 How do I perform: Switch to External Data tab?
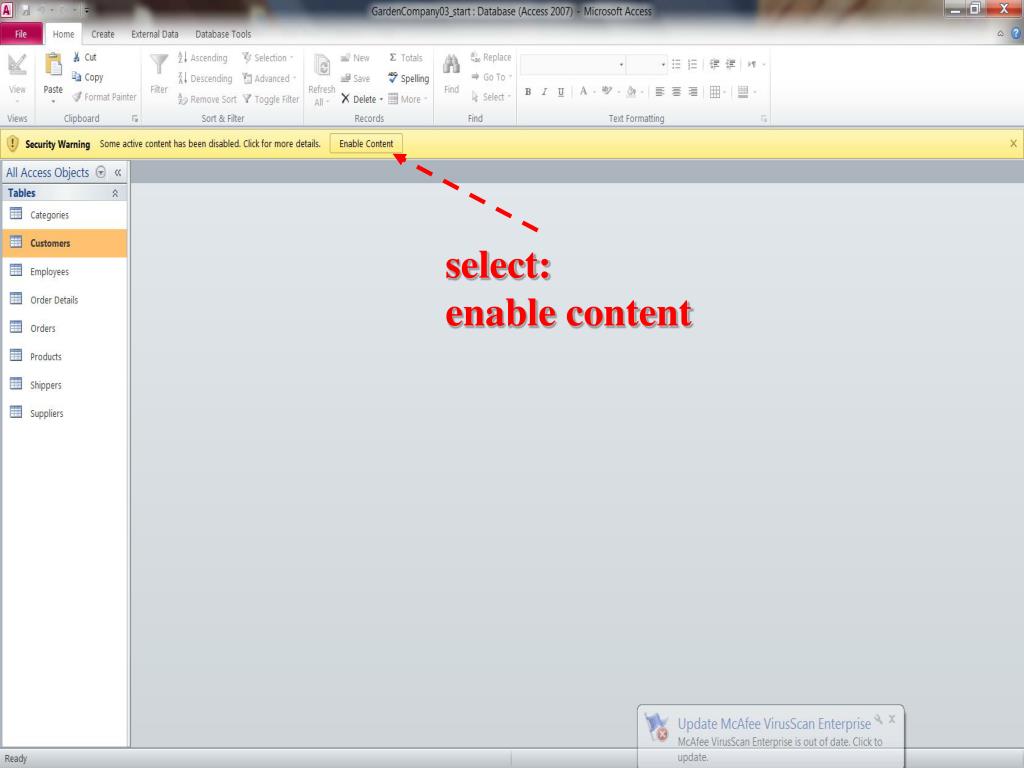click(x=155, y=34)
